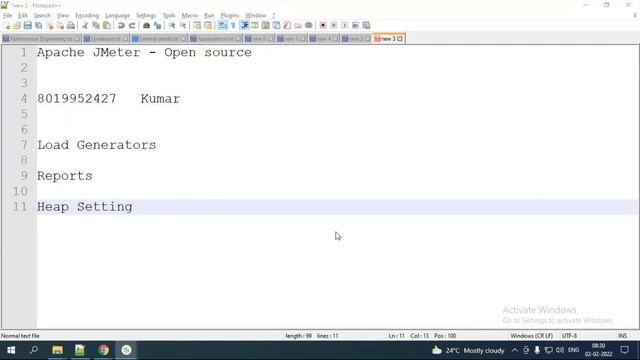Click the 'Heap Setting' line
The height and width of the screenshot is (360, 640).
(x=84, y=207)
